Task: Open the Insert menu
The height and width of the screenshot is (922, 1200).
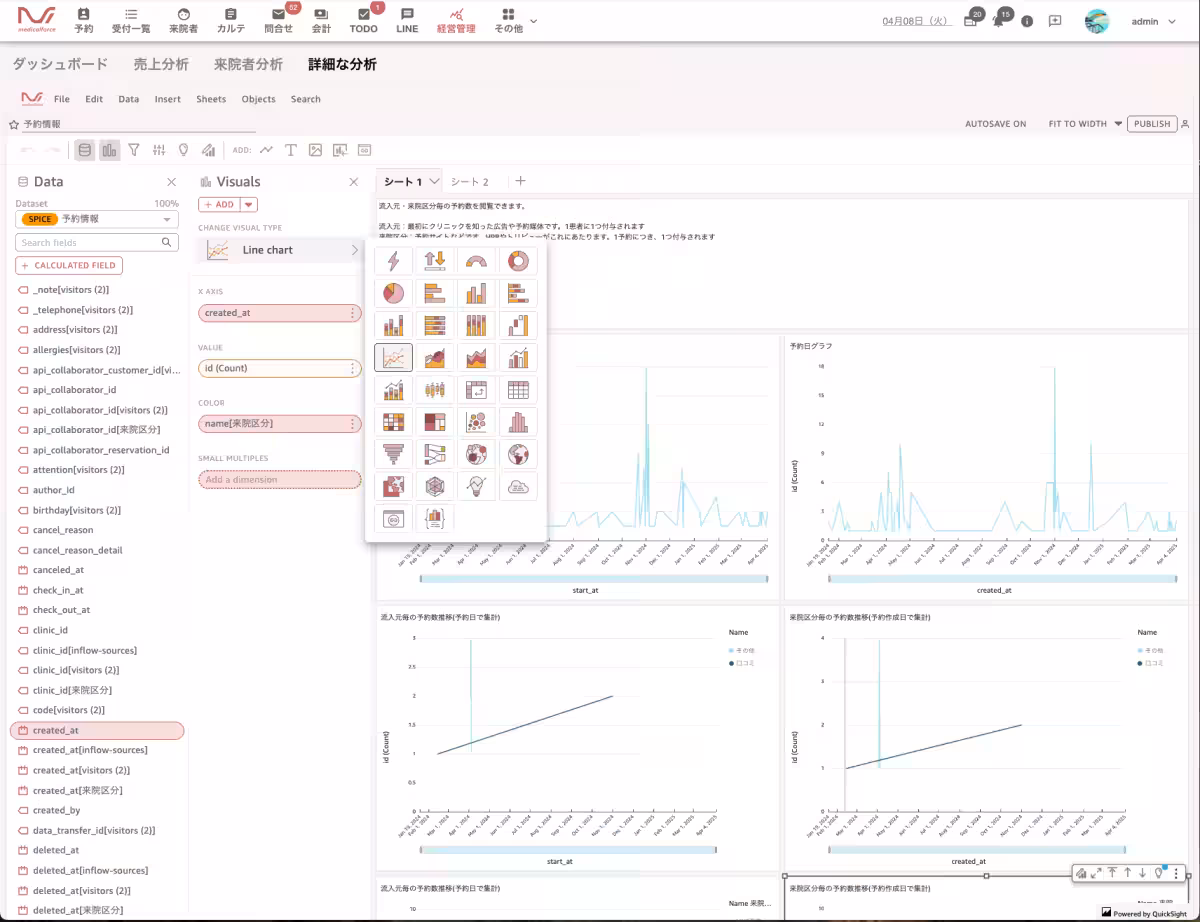Action: click(167, 99)
